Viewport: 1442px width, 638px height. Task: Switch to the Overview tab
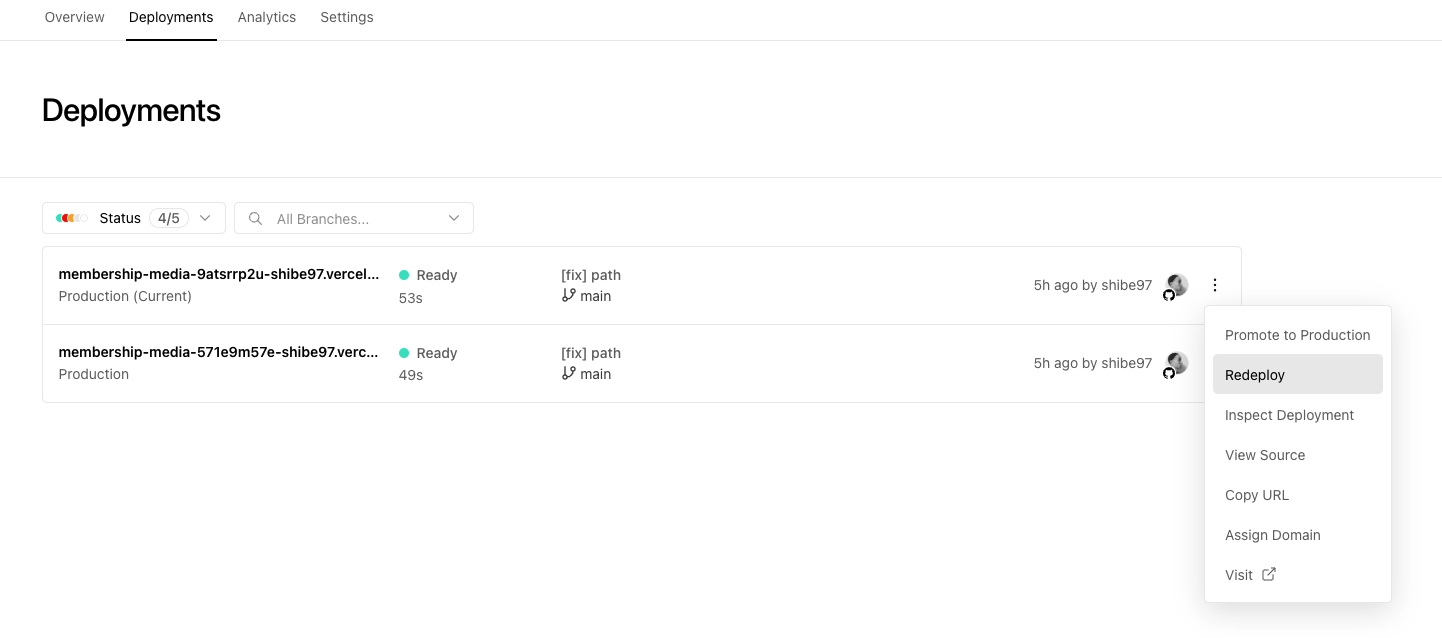click(75, 17)
